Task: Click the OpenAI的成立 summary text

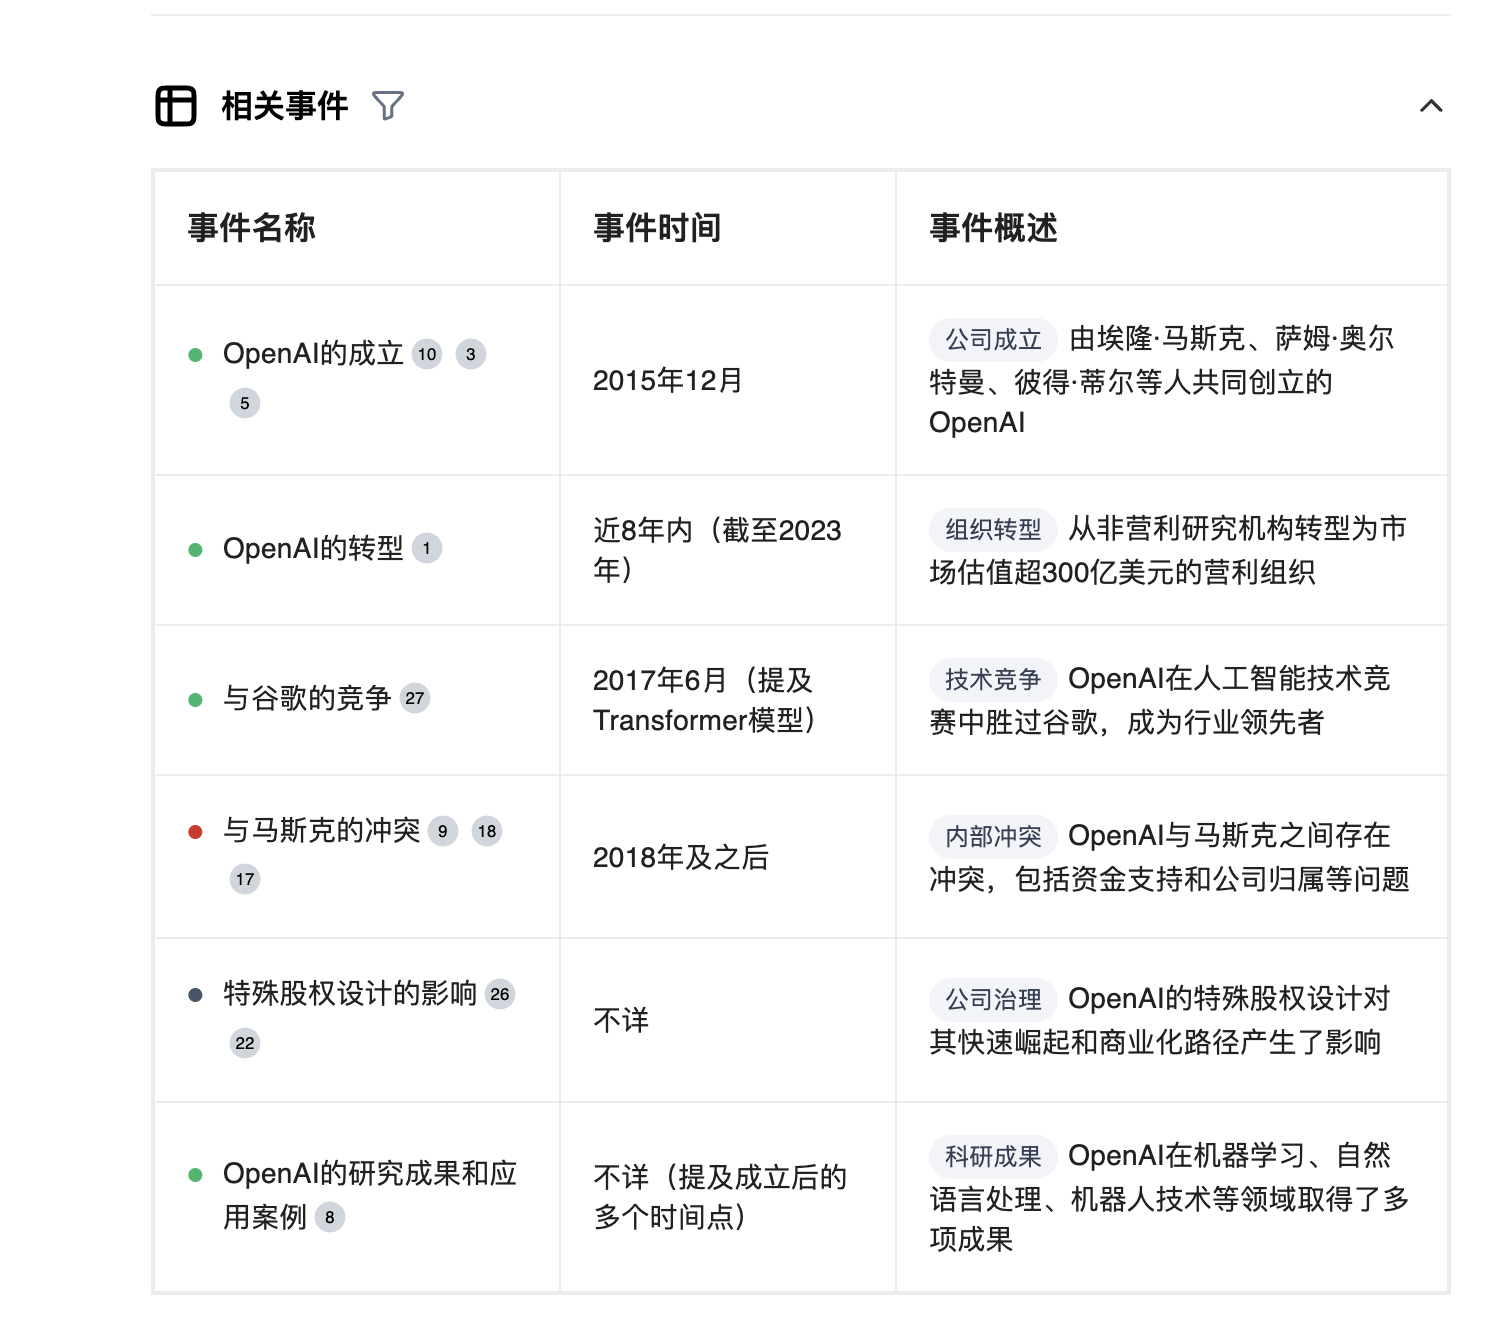Action: [1161, 381]
